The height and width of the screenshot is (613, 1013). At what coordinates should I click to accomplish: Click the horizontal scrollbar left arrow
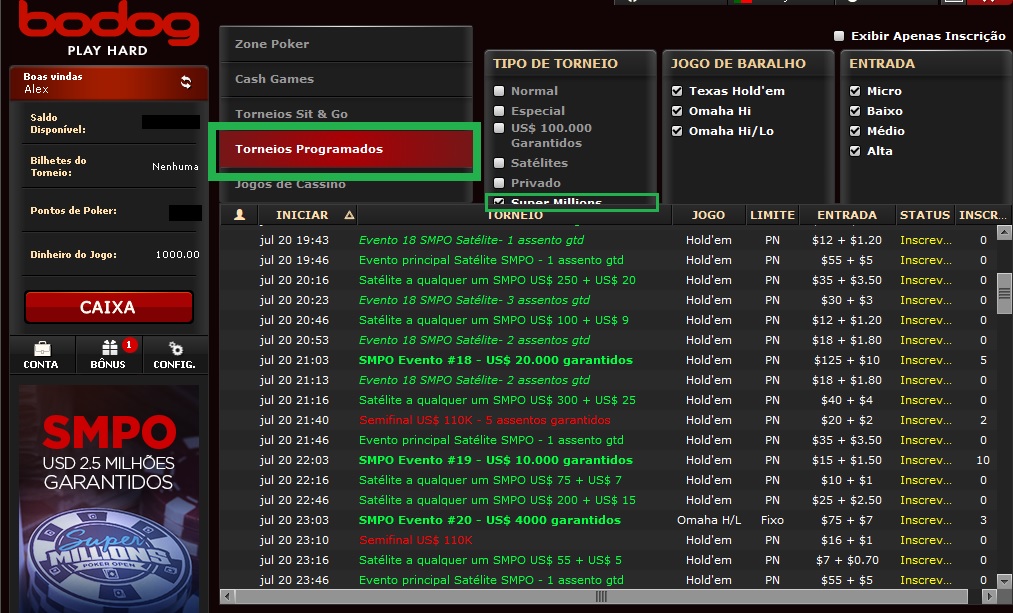pos(227,596)
